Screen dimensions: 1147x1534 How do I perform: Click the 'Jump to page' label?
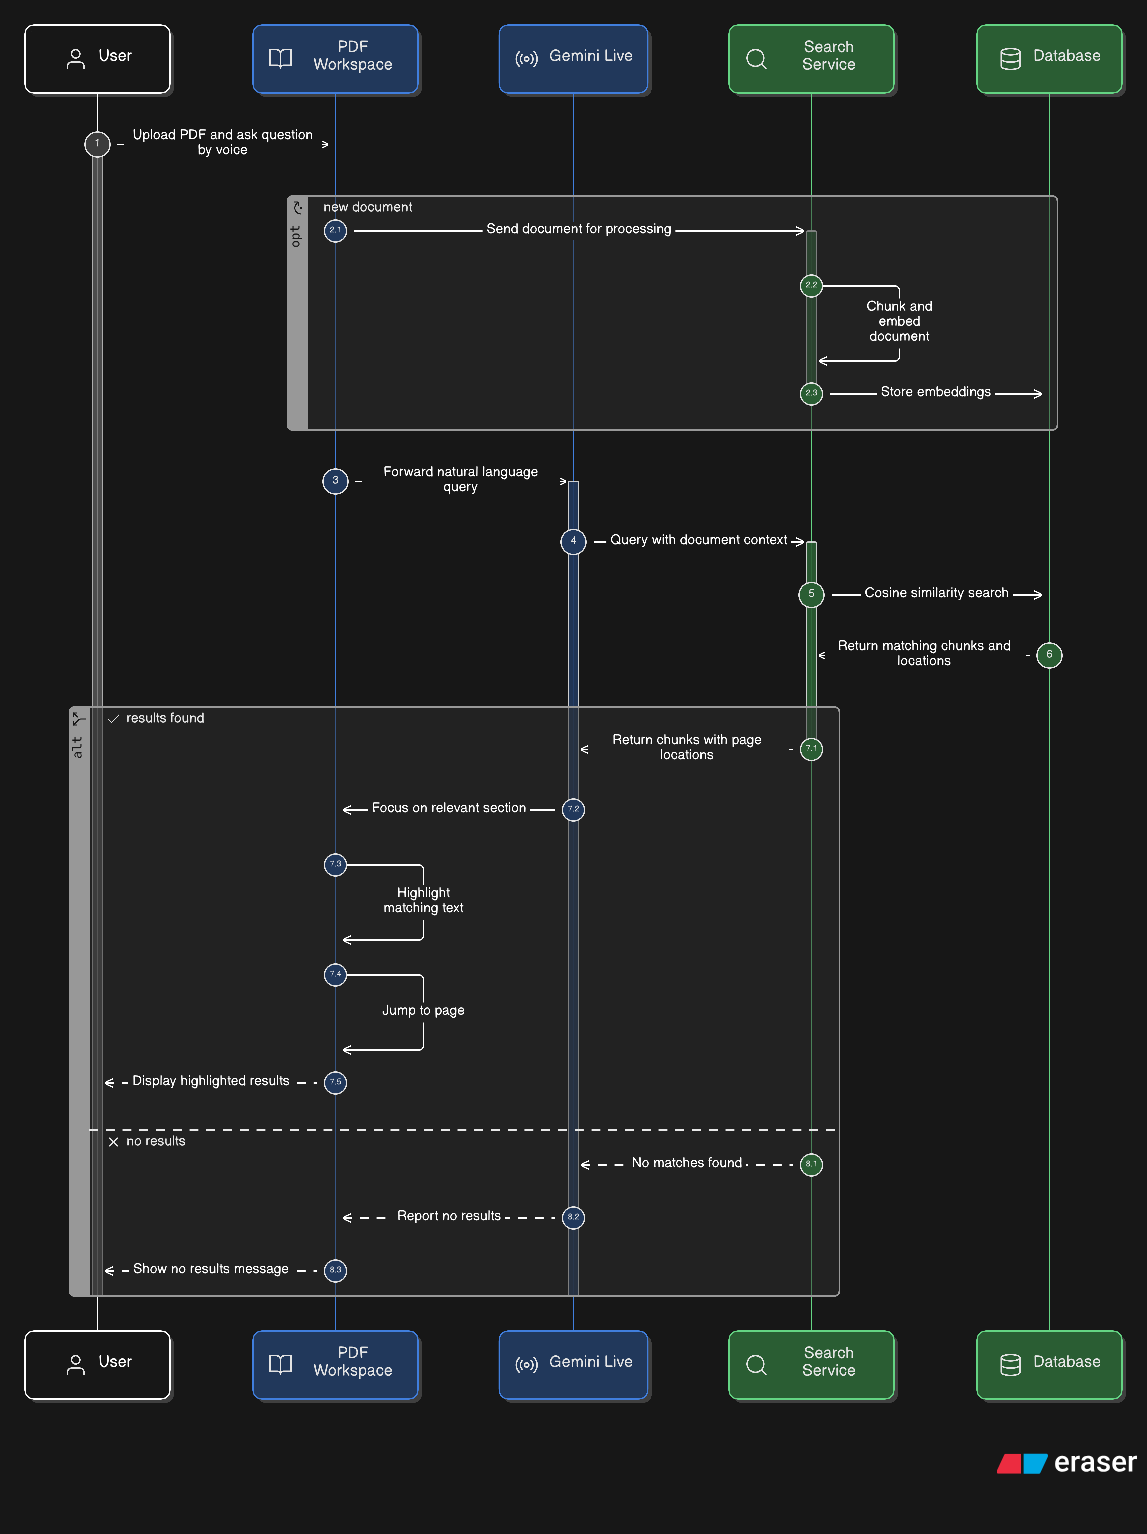pos(423,1011)
